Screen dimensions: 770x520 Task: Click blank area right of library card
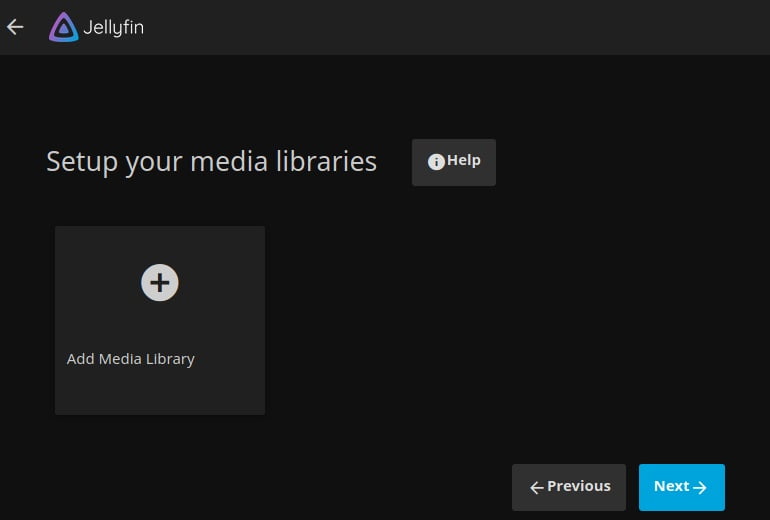[x=500, y=320]
